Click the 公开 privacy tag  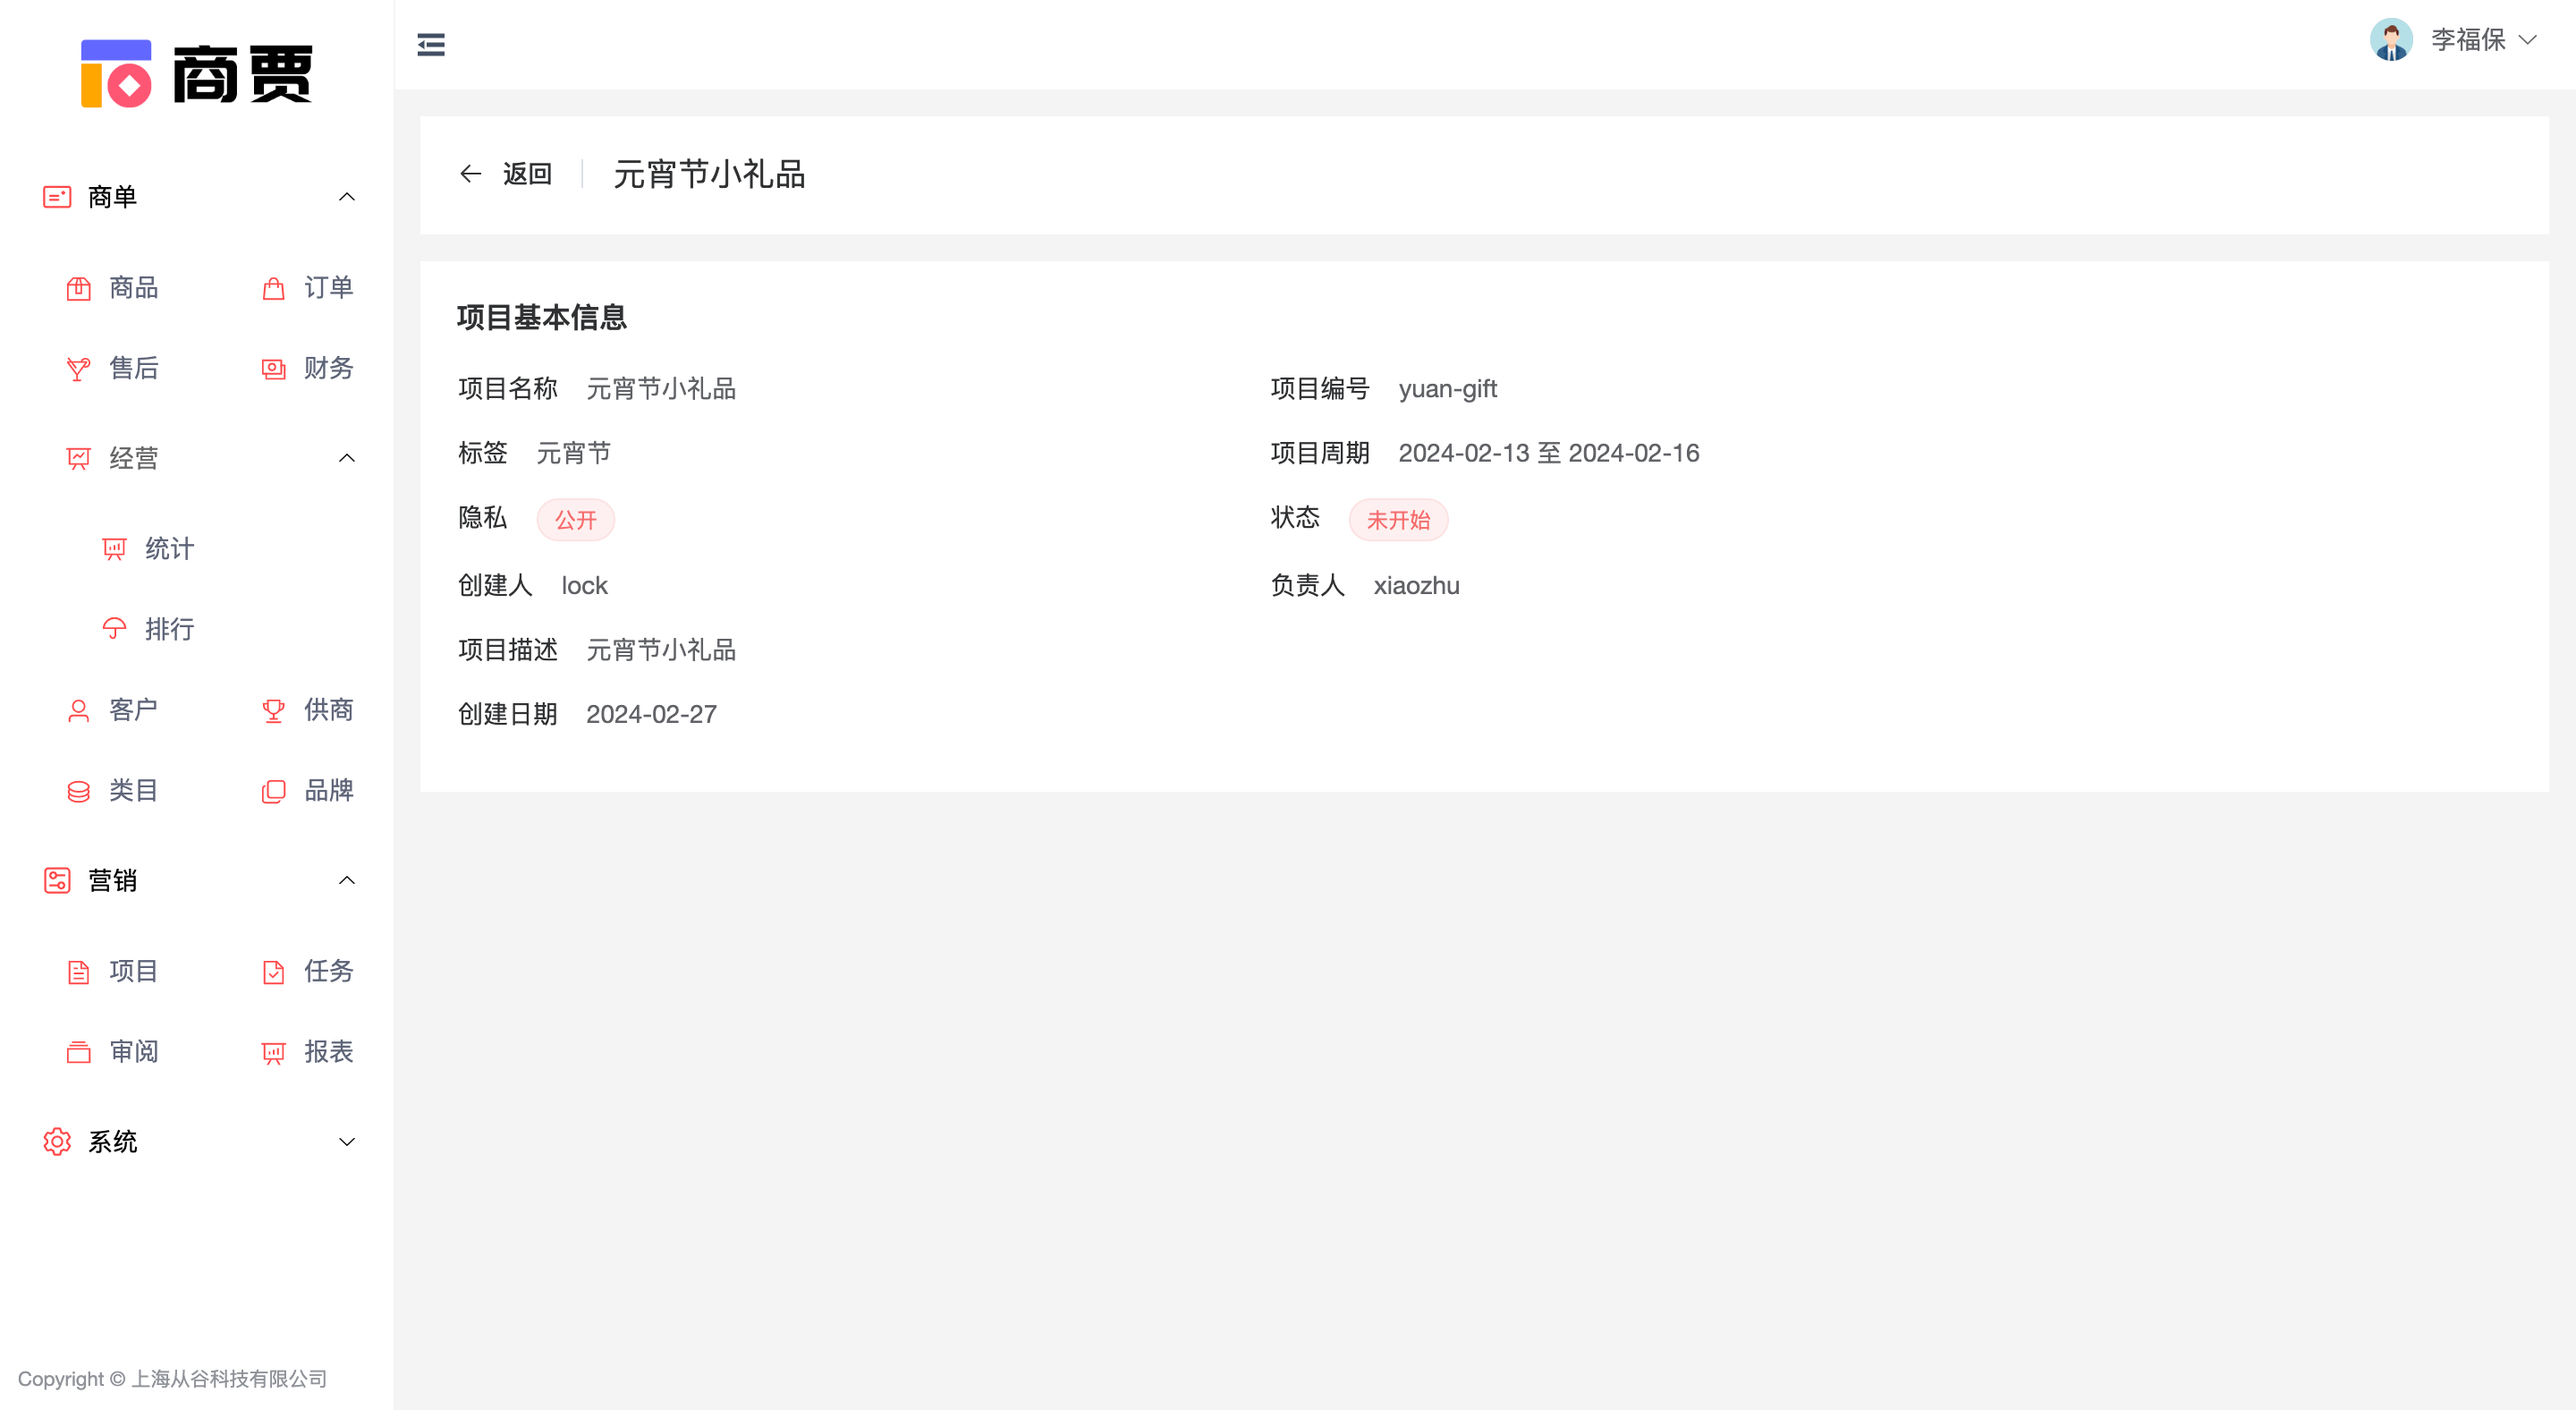click(x=575, y=520)
